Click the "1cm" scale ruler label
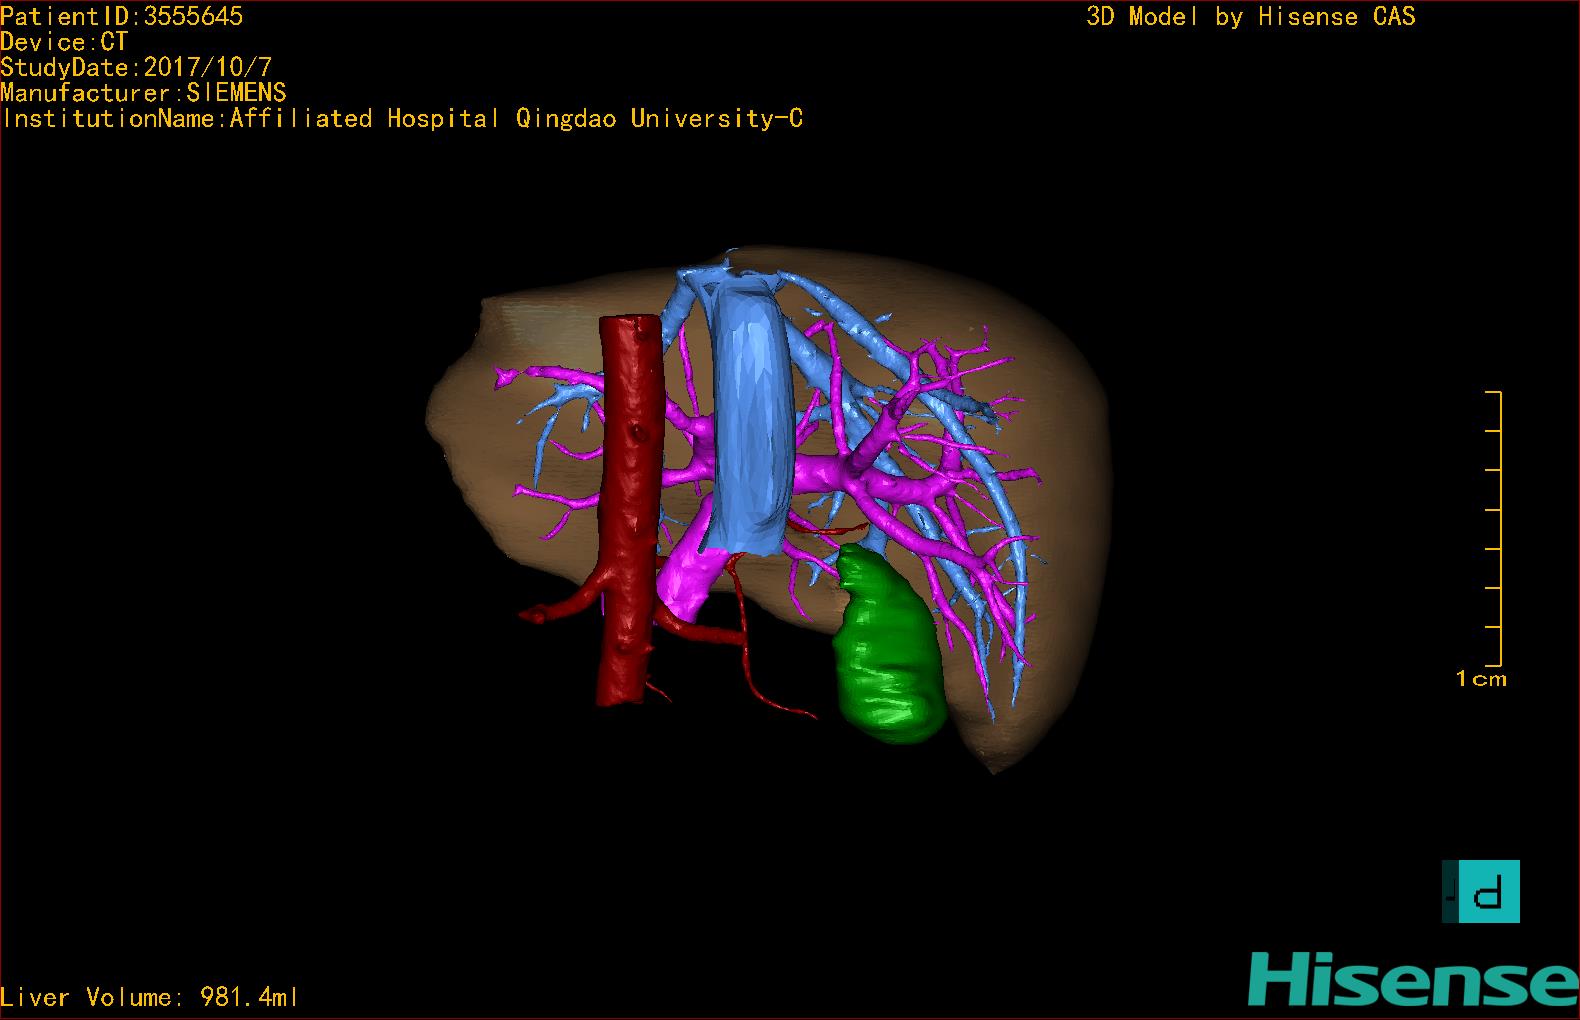Image resolution: width=1580 pixels, height=1020 pixels. coord(1481,679)
